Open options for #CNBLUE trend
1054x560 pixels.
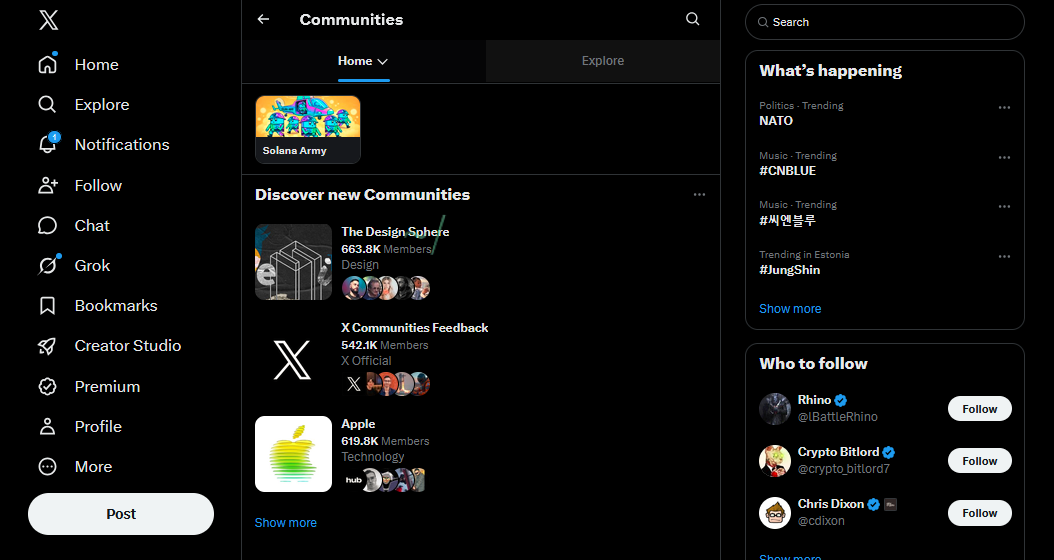pos(1004,157)
